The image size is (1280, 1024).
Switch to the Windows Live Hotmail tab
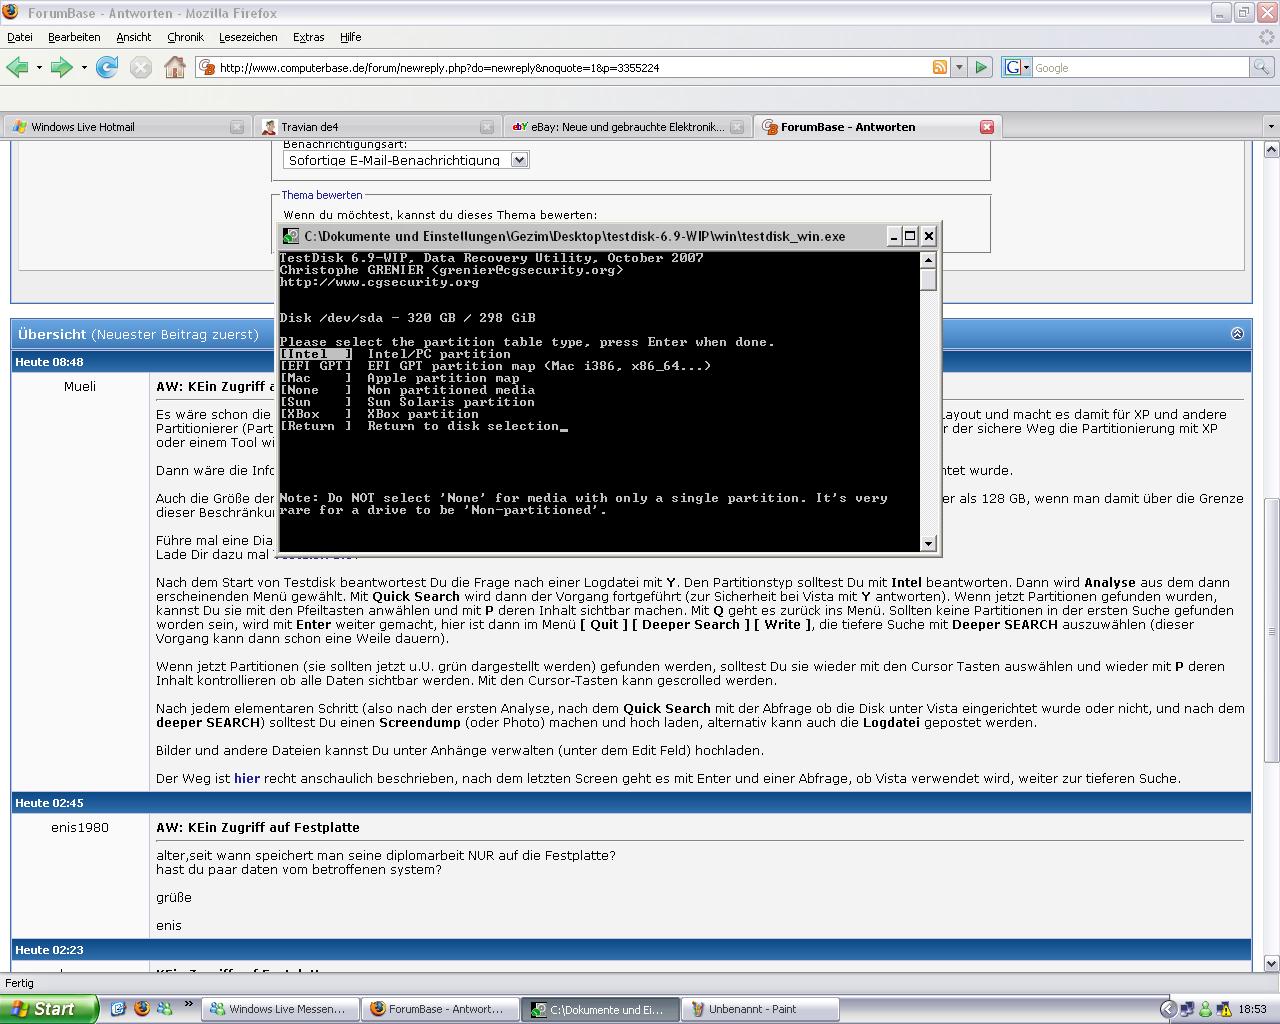[126, 127]
